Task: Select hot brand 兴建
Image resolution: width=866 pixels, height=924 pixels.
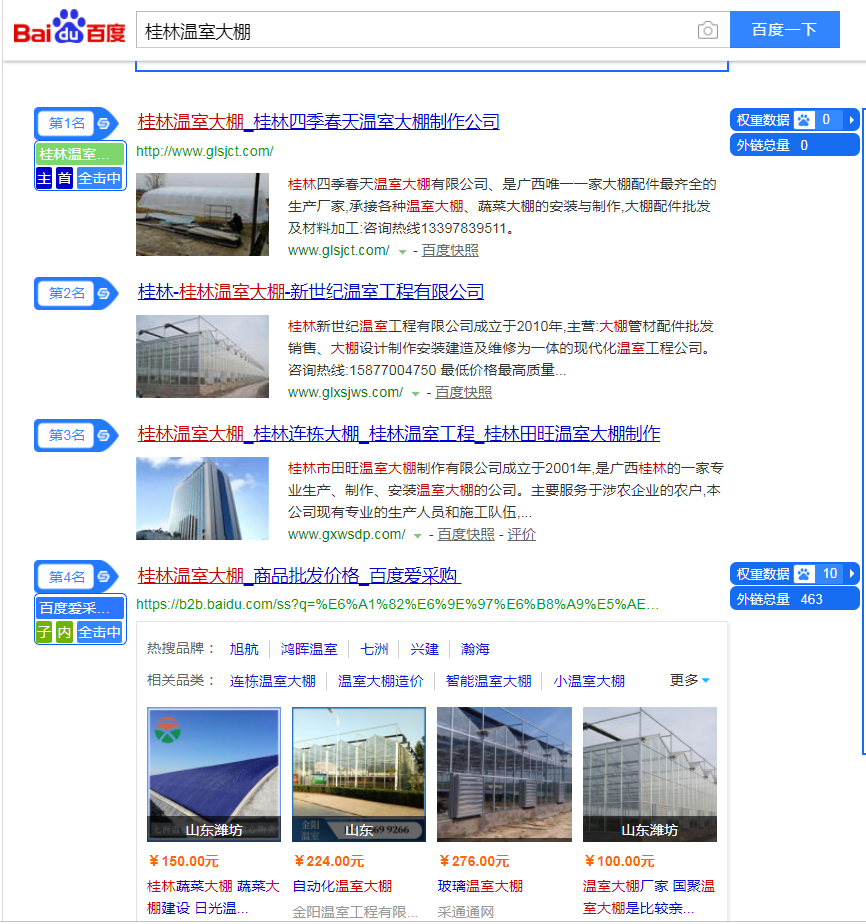Action: click(x=424, y=649)
